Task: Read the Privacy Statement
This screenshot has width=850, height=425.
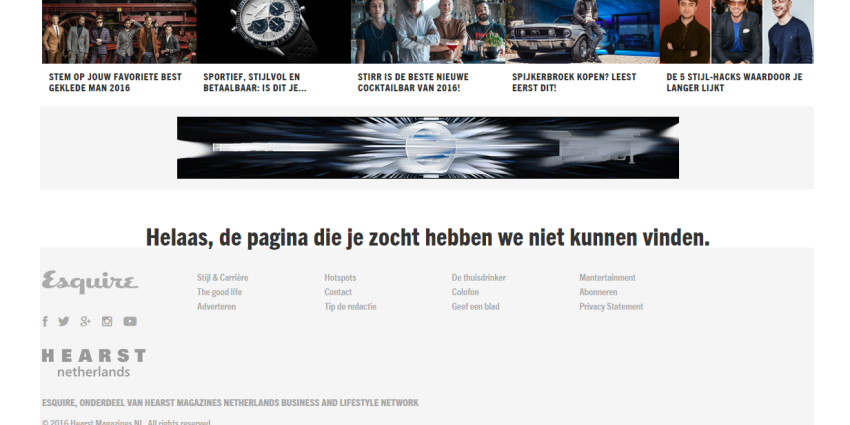Action: 611,307
